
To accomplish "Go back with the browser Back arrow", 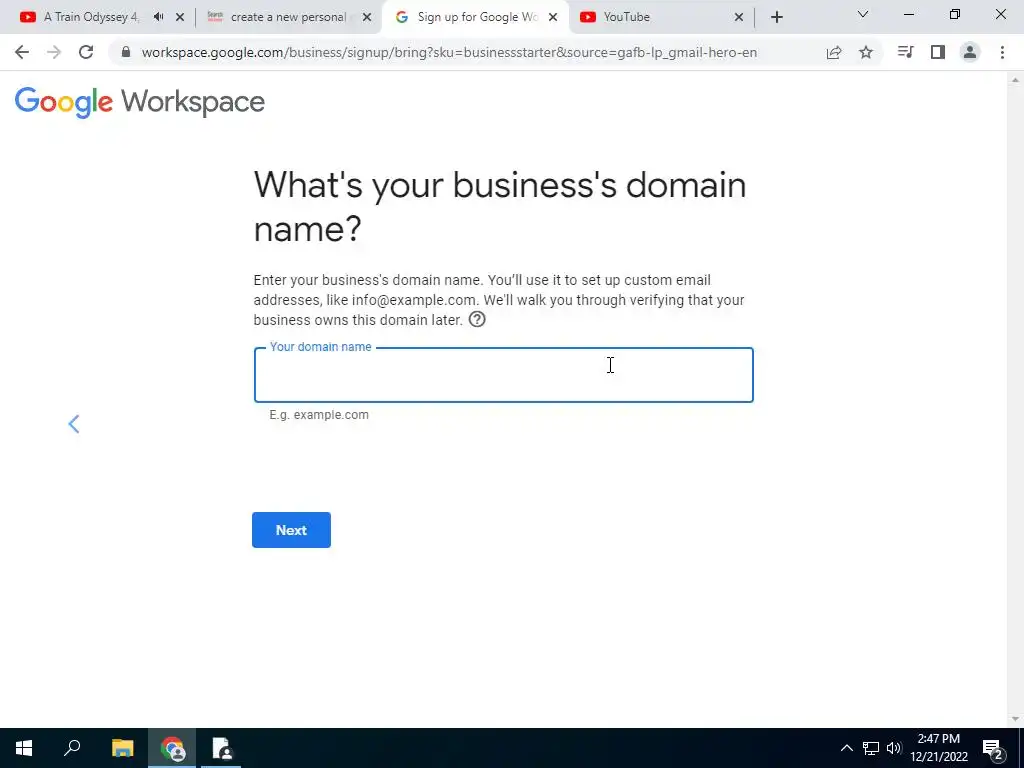I will point(22,52).
